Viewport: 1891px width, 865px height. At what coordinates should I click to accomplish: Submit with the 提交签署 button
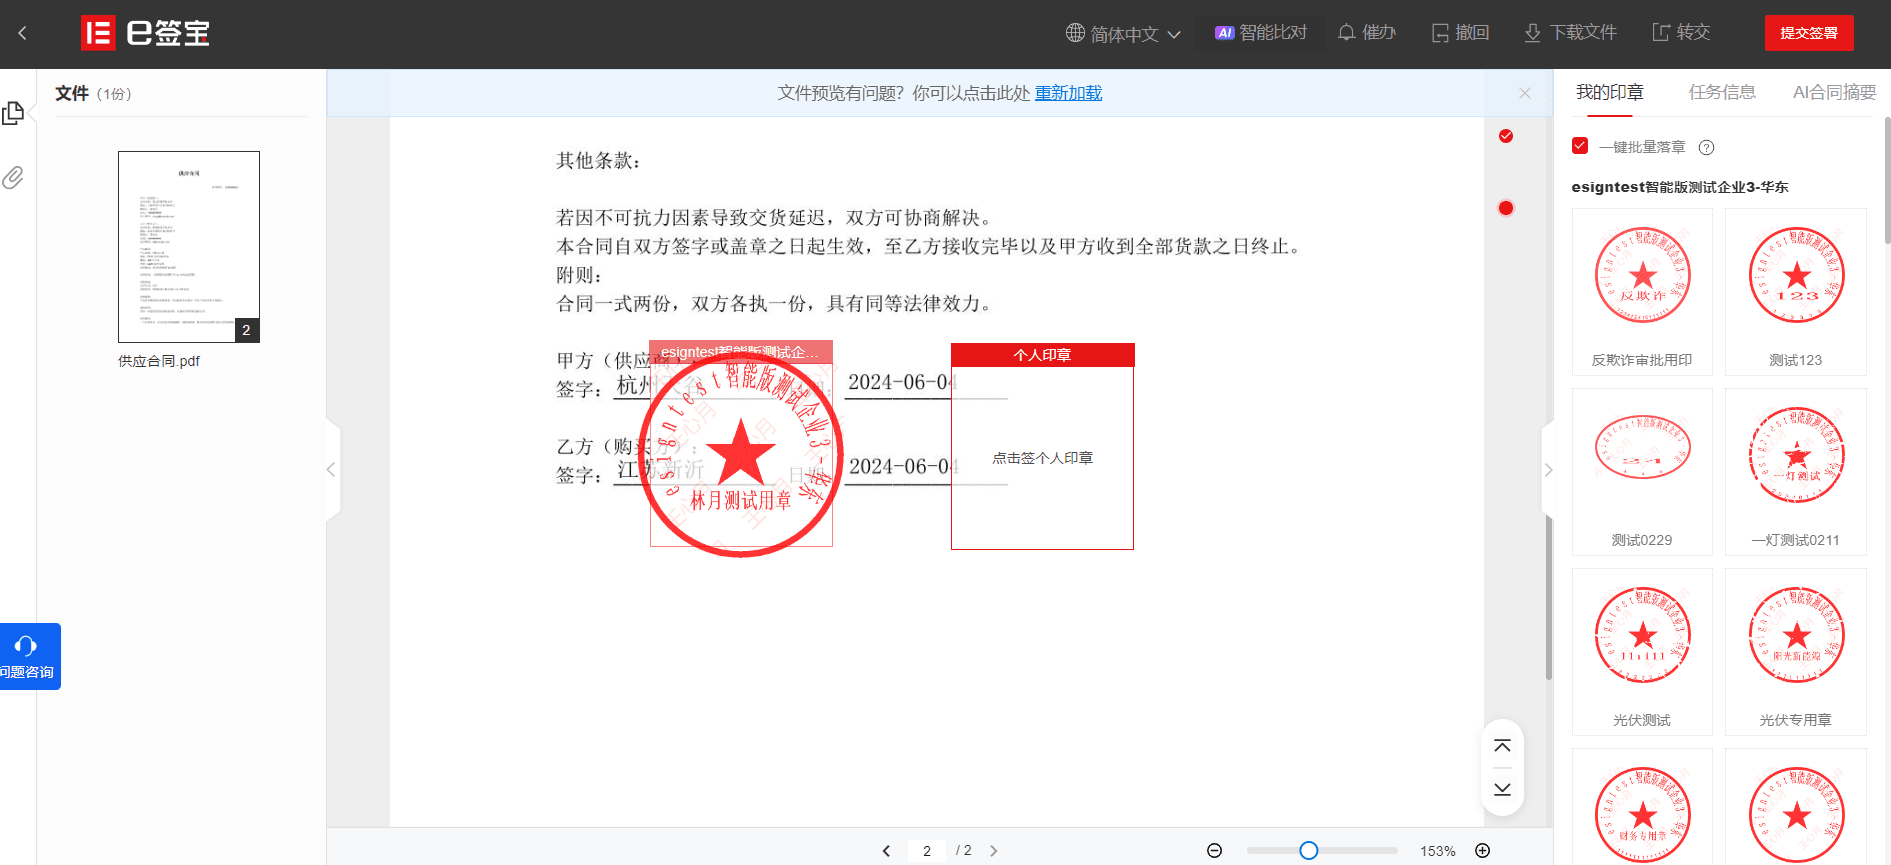pos(1809,33)
